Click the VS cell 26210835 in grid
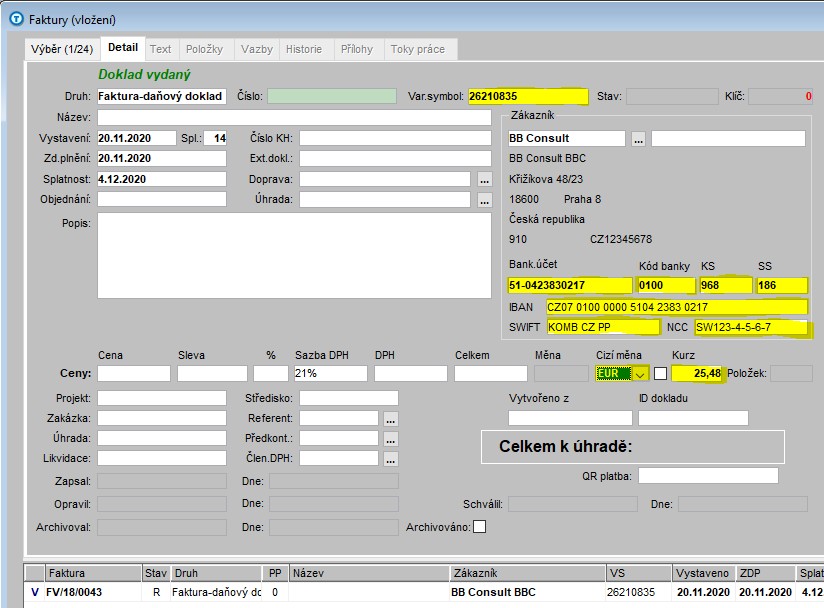824x608 pixels. (638, 592)
